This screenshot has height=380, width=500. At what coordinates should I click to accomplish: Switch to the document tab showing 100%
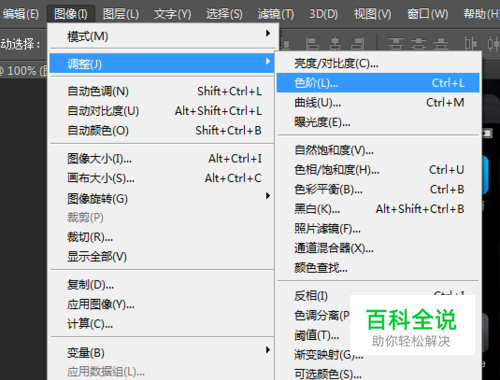point(23,70)
